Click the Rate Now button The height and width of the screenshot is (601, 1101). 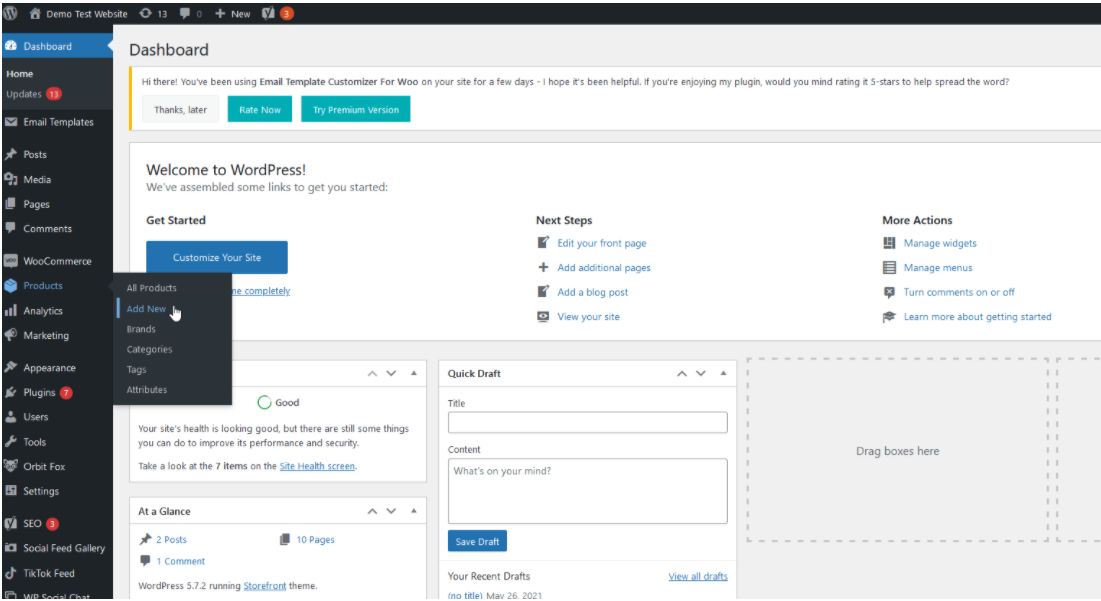pos(260,110)
